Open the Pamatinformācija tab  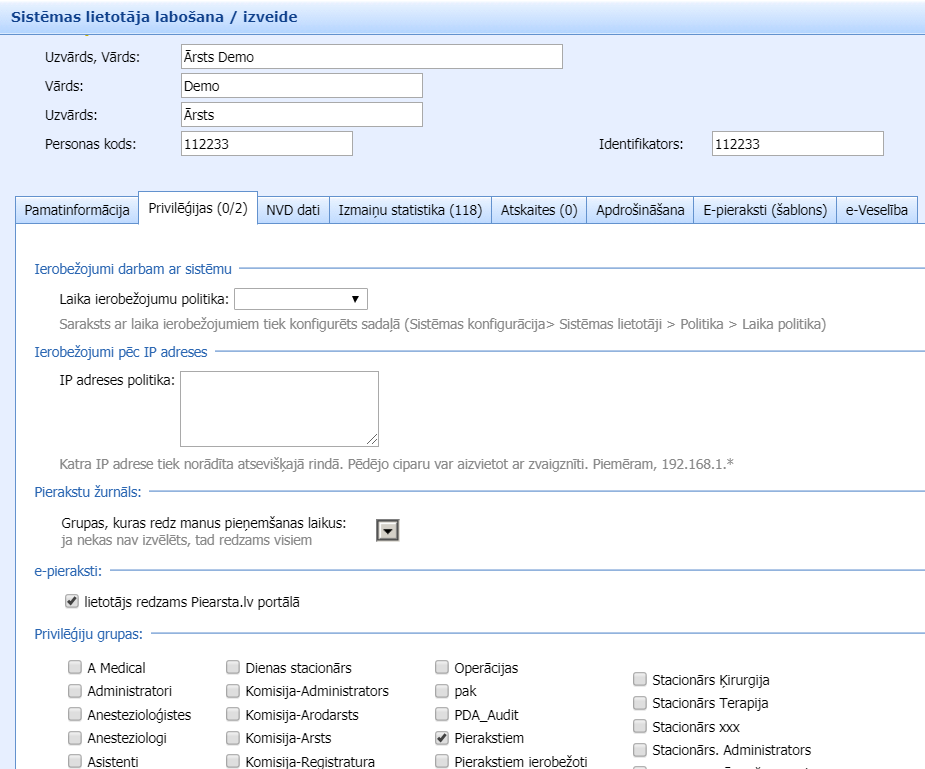[x=77, y=210]
